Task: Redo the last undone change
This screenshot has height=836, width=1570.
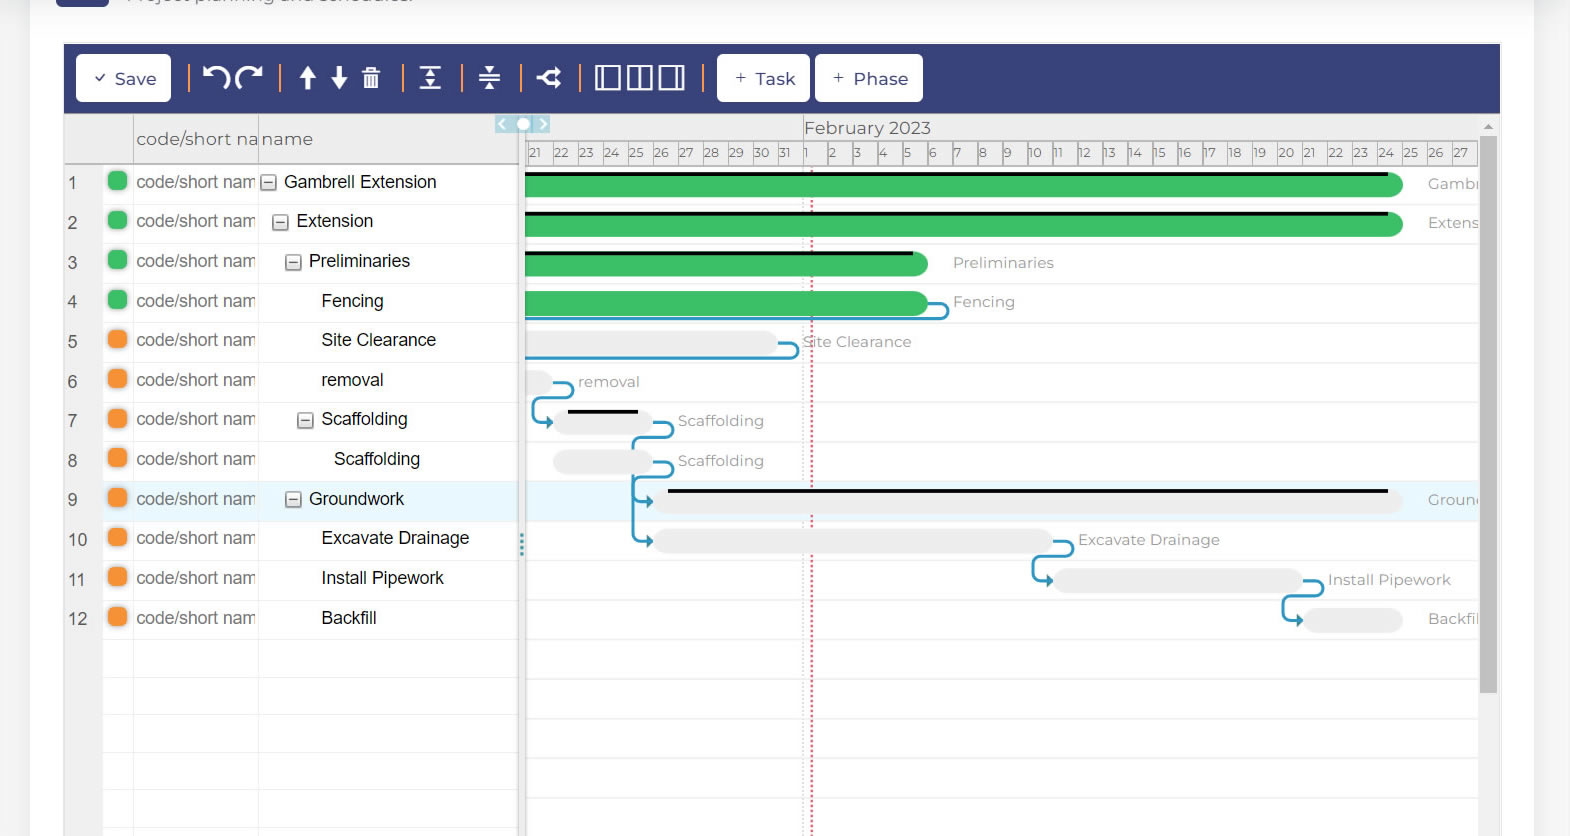Action: point(249,77)
